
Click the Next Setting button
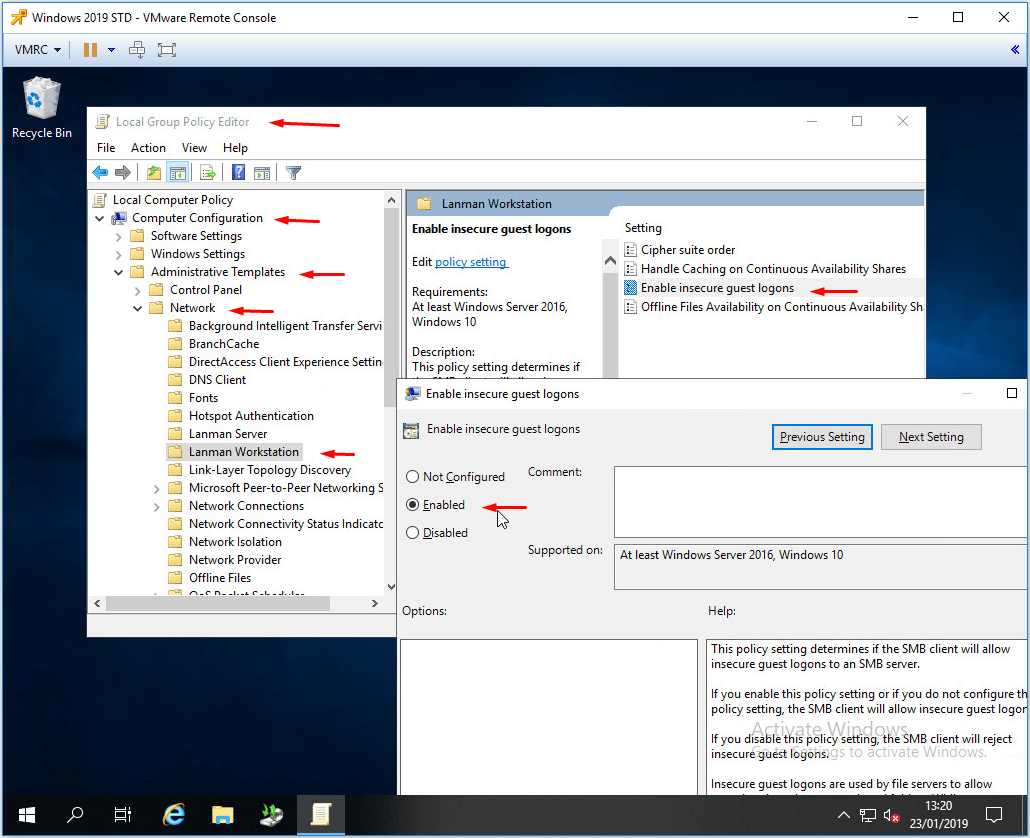pos(931,437)
